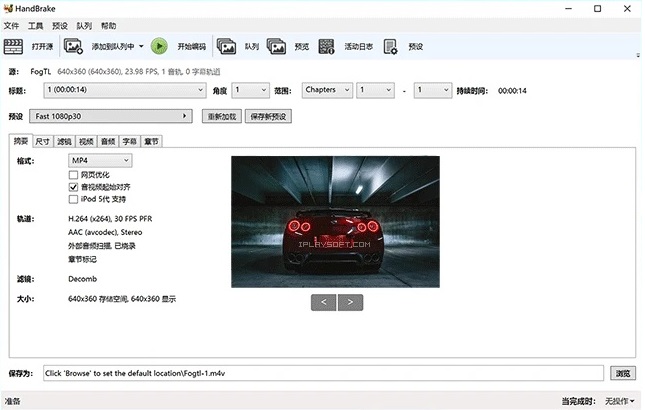Click the 开始编码 toolbar label
The height and width of the screenshot is (410, 645).
click(x=191, y=46)
